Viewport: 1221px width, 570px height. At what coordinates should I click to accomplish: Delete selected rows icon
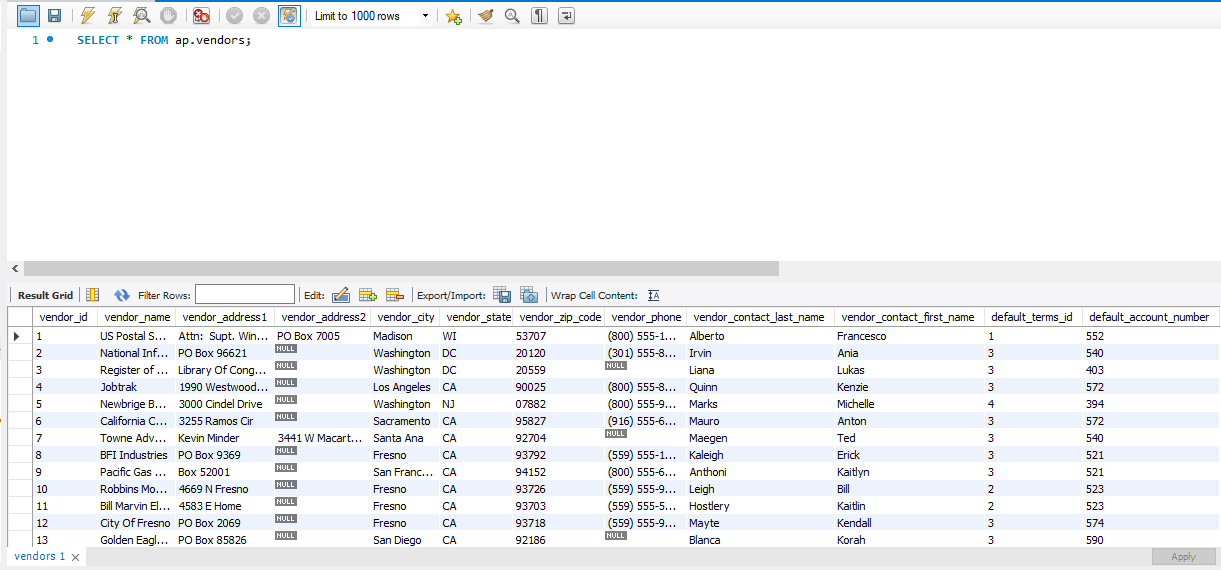pyautogui.click(x=394, y=295)
